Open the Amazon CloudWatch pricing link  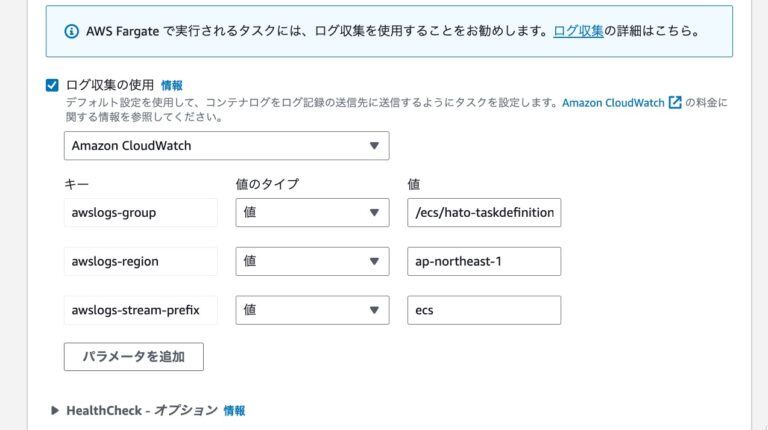(613, 103)
